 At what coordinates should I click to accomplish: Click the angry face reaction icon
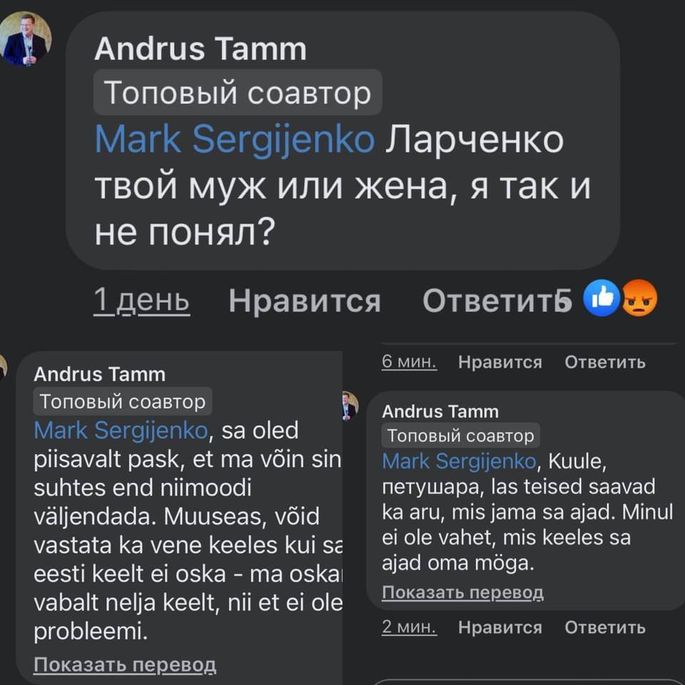637,298
